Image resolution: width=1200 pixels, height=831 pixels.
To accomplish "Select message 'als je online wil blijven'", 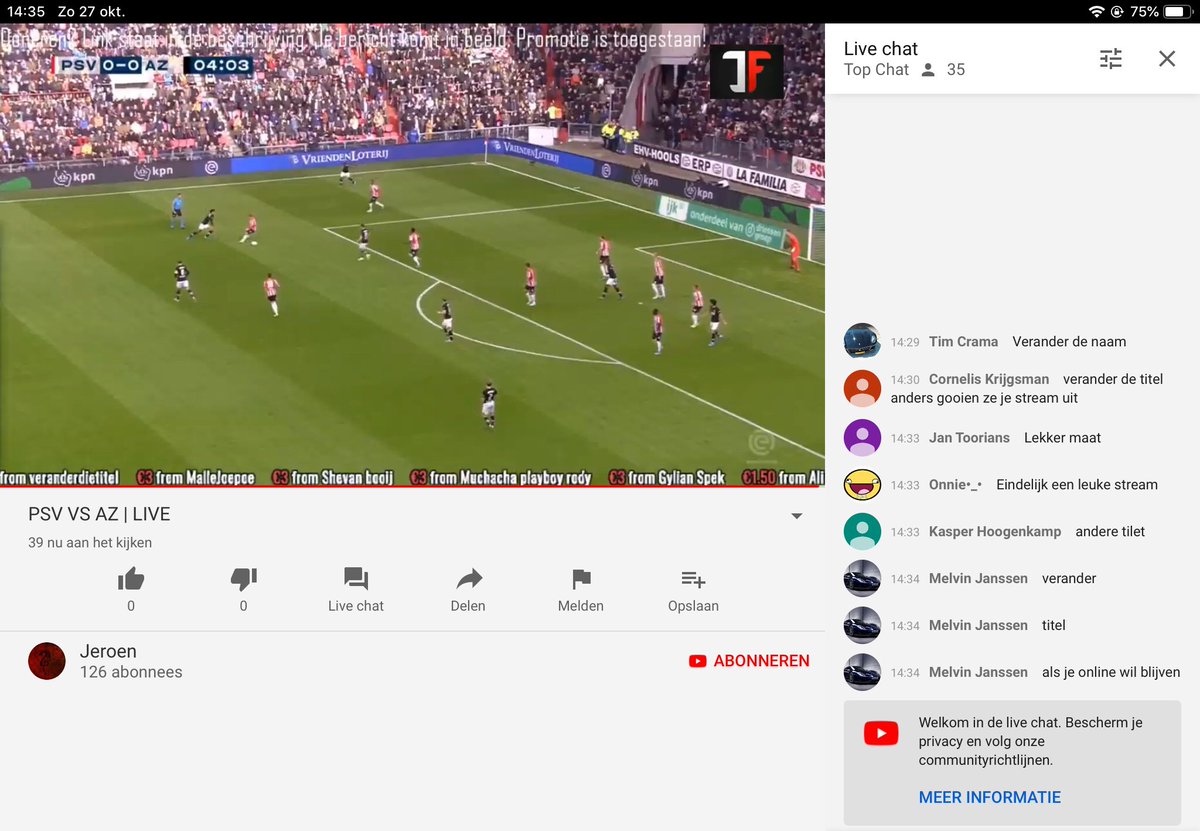I will [1111, 672].
